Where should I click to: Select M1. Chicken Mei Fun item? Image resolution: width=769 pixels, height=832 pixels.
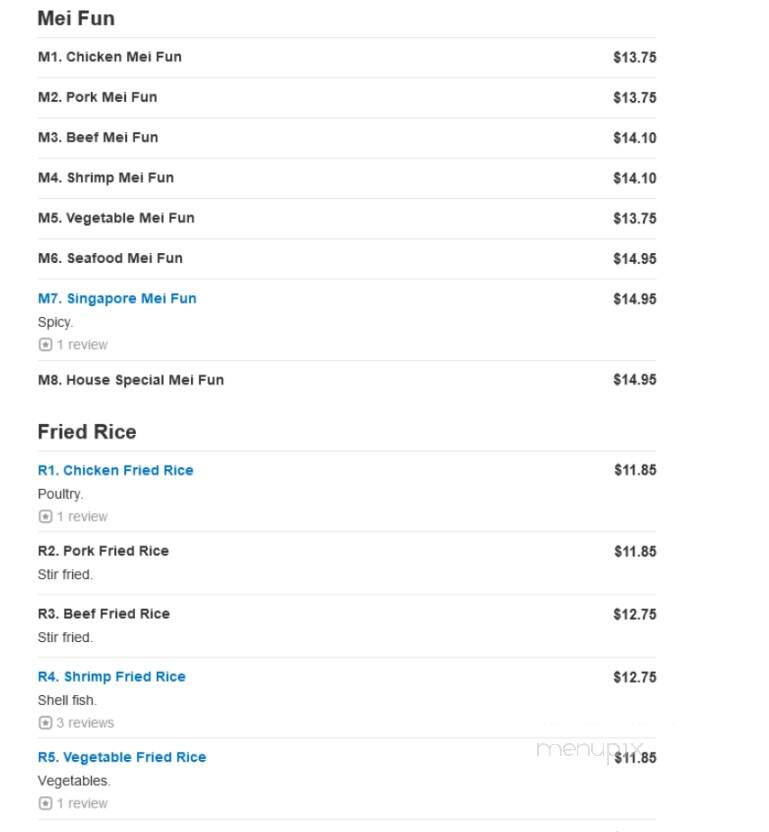coord(347,57)
